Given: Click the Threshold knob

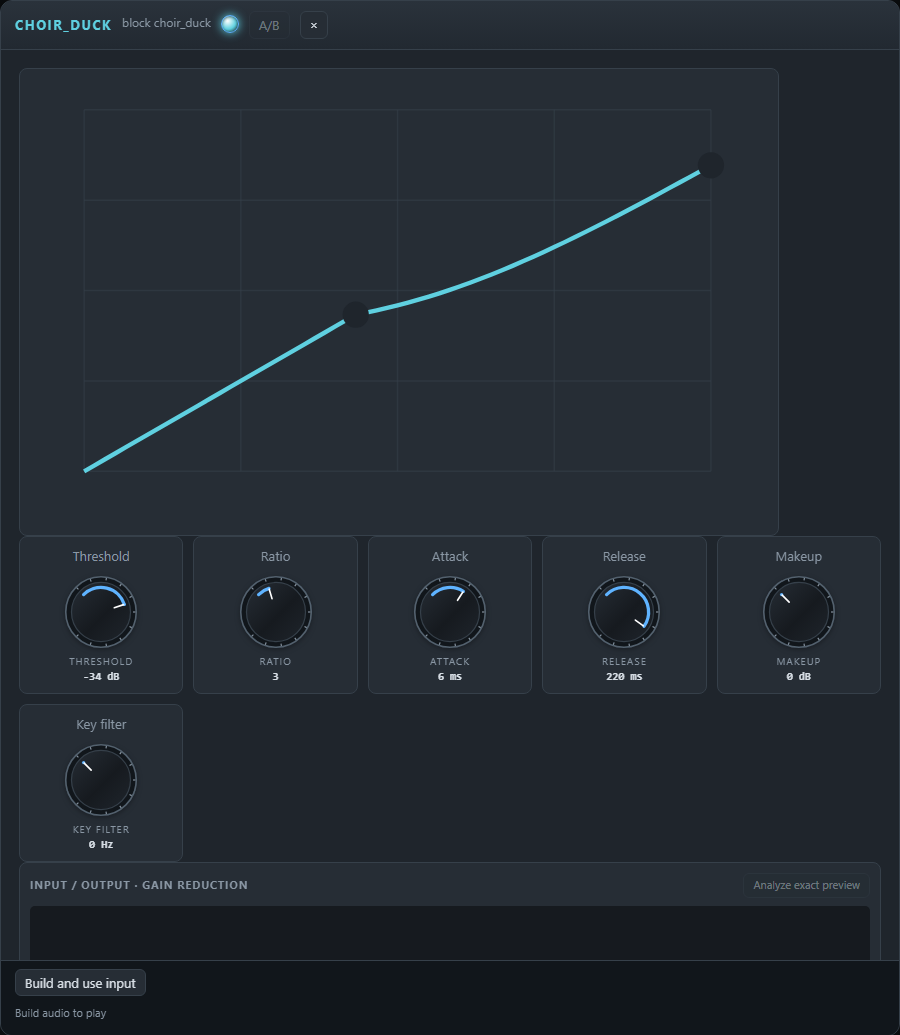Looking at the screenshot, I should coord(101,612).
